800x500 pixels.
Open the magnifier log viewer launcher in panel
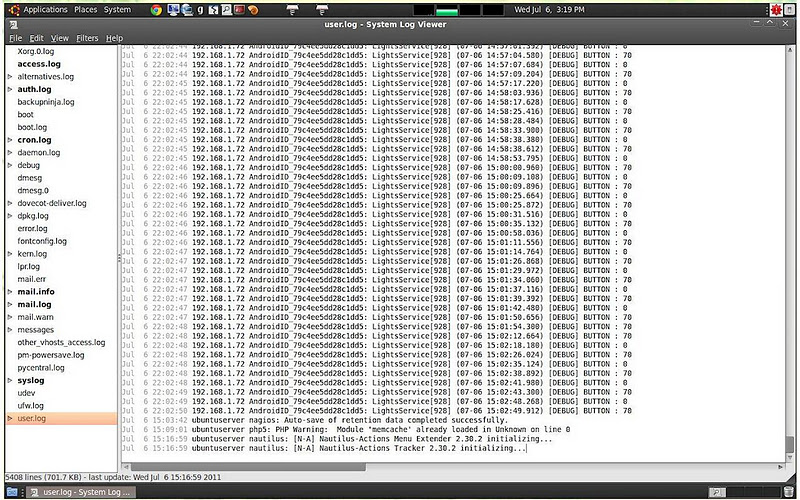pyautogui.click(x=227, y=10)
